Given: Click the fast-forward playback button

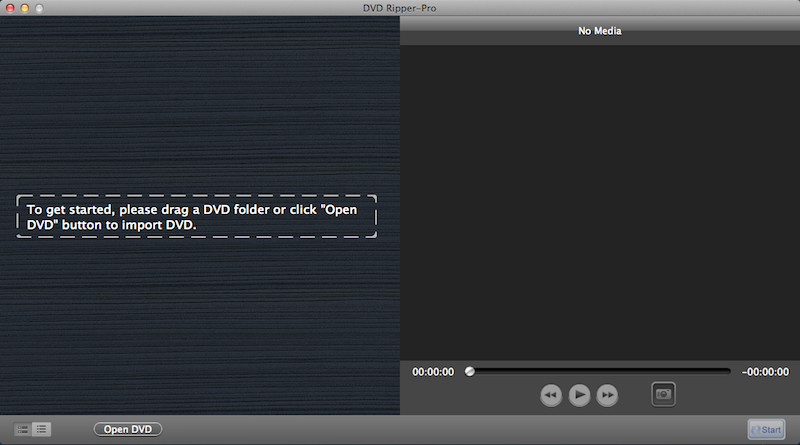Looking at the screenshot, I should click(607, 395).
